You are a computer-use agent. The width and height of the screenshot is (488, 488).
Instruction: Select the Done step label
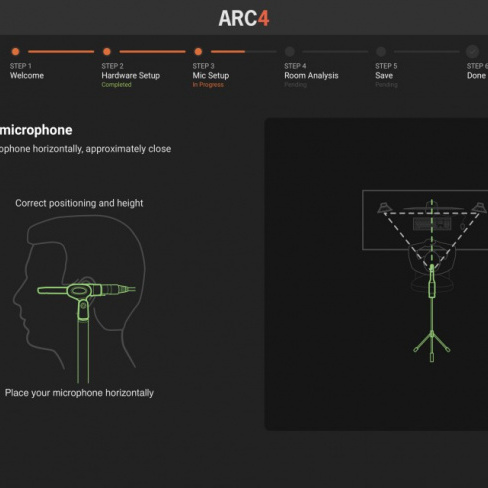476,76
